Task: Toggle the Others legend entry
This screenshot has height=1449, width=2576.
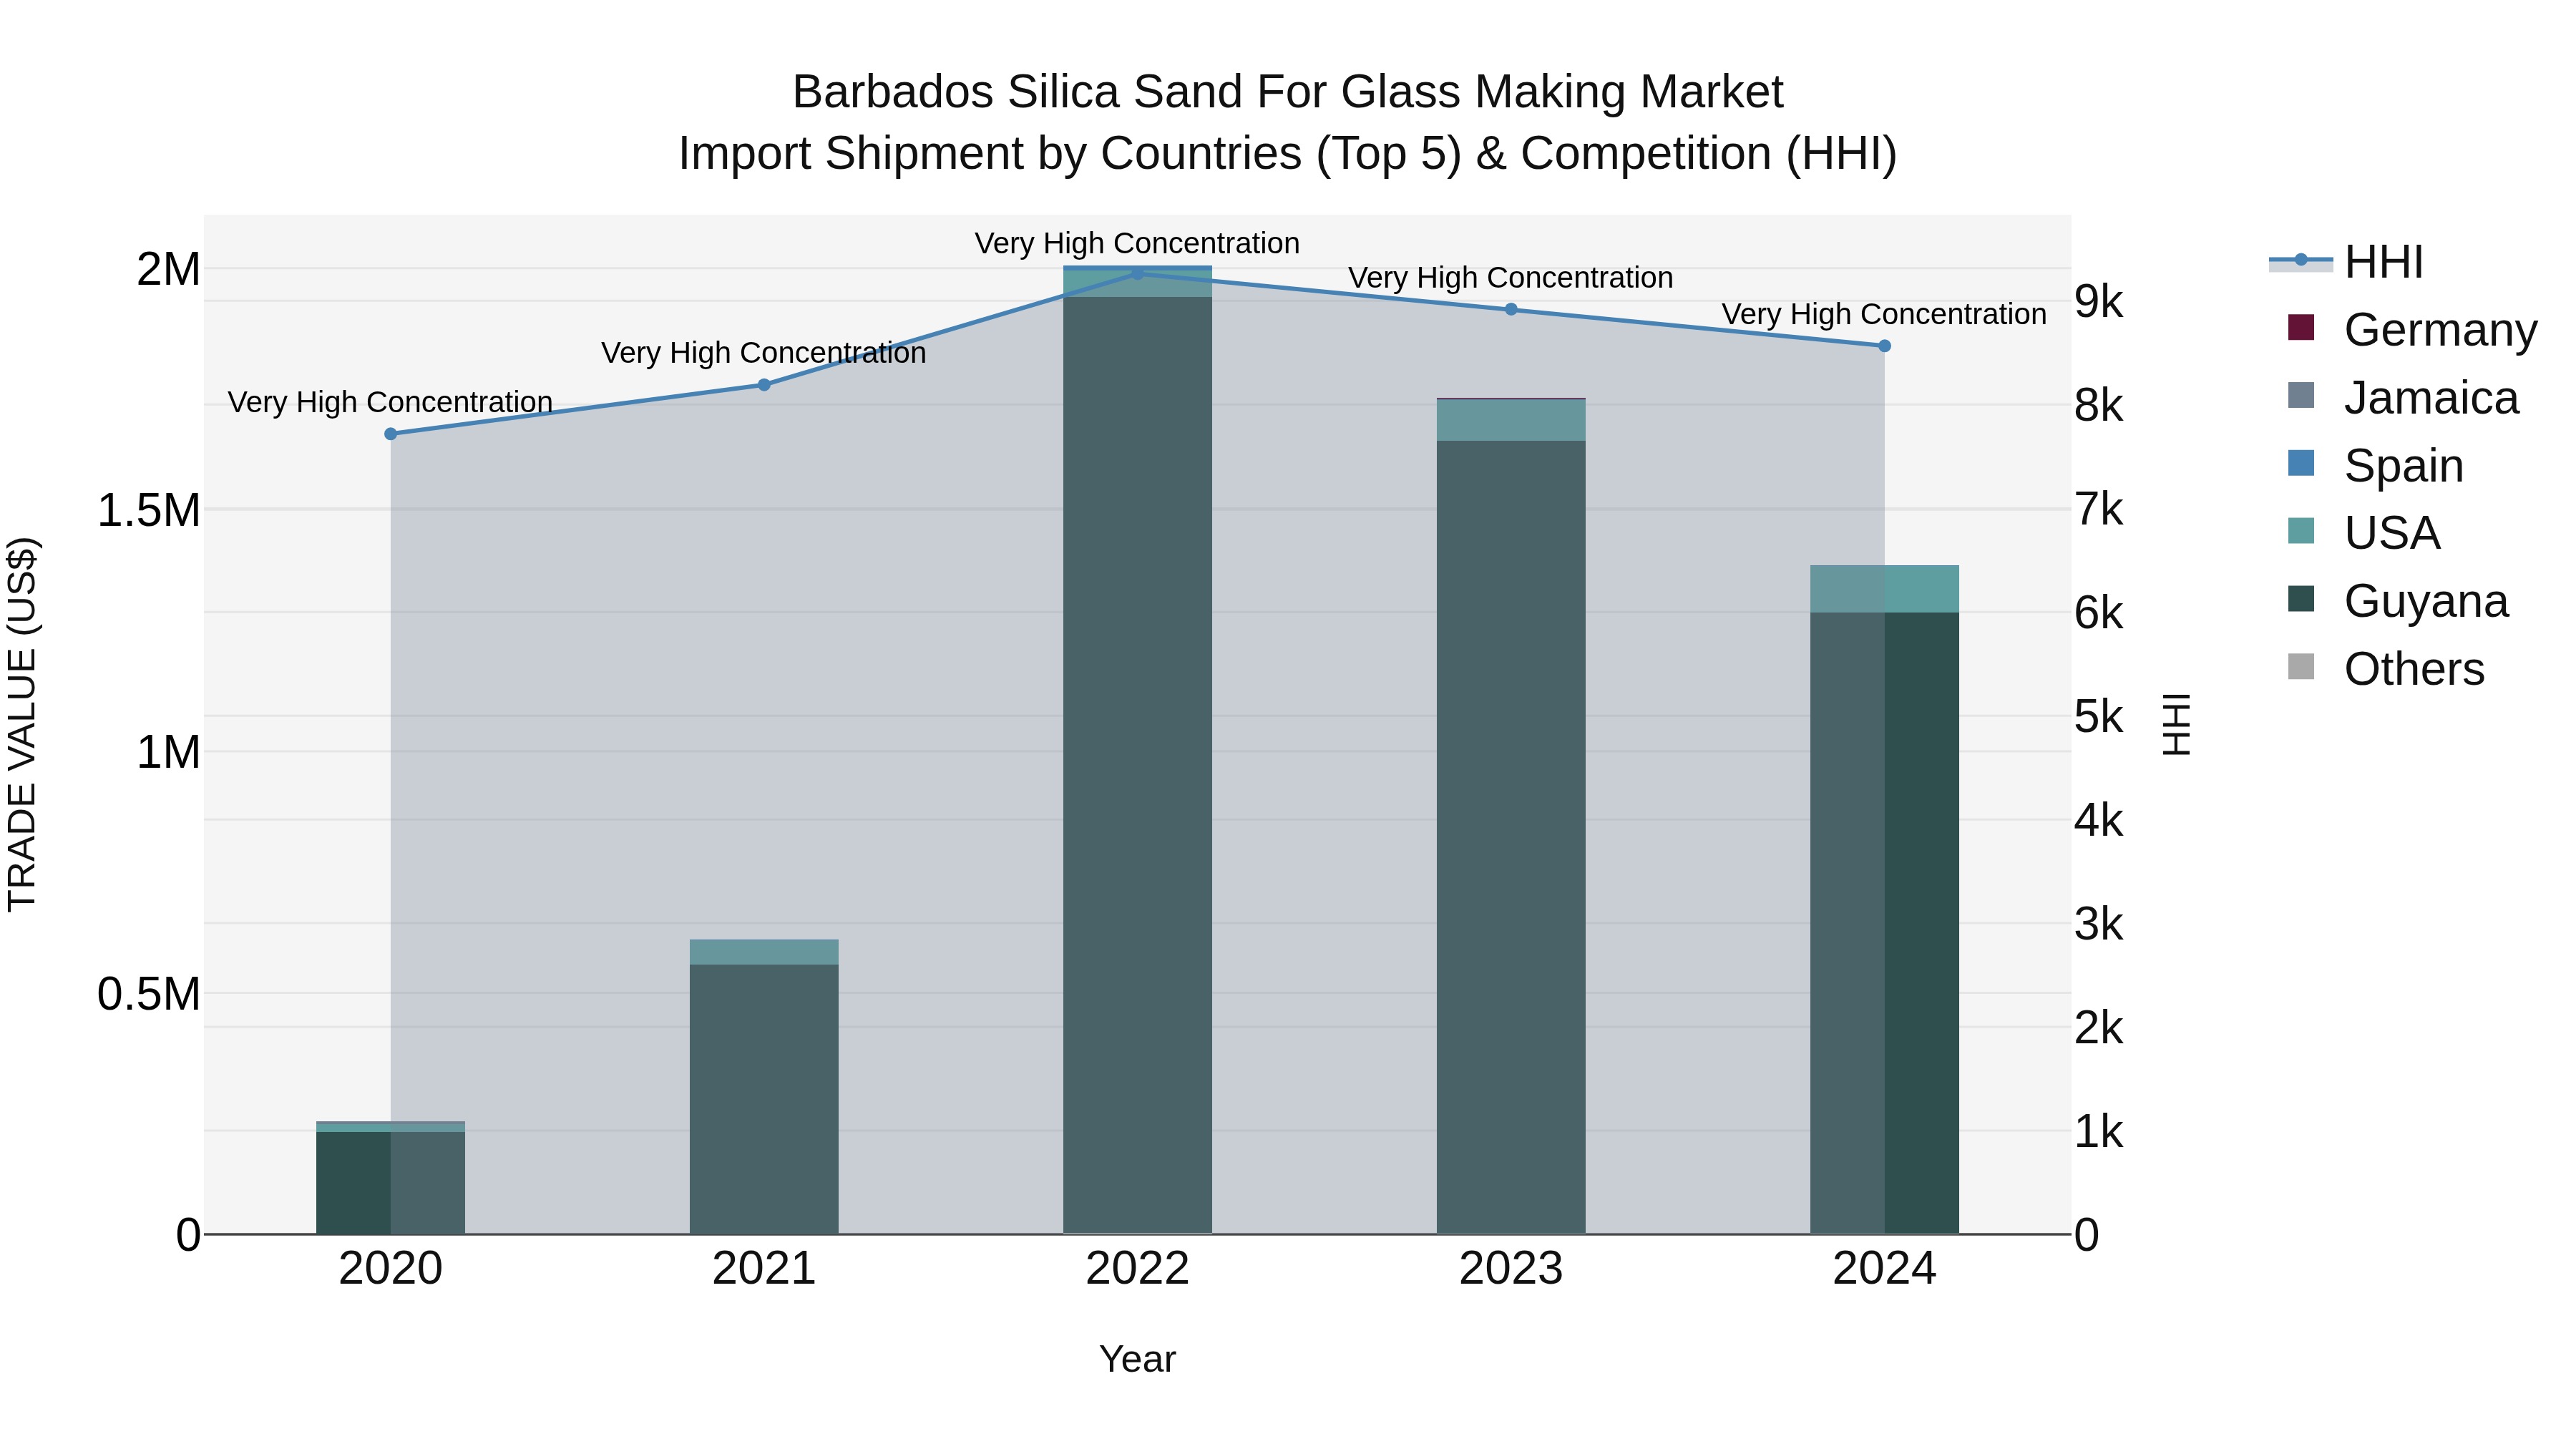Action: [2386, 668]
